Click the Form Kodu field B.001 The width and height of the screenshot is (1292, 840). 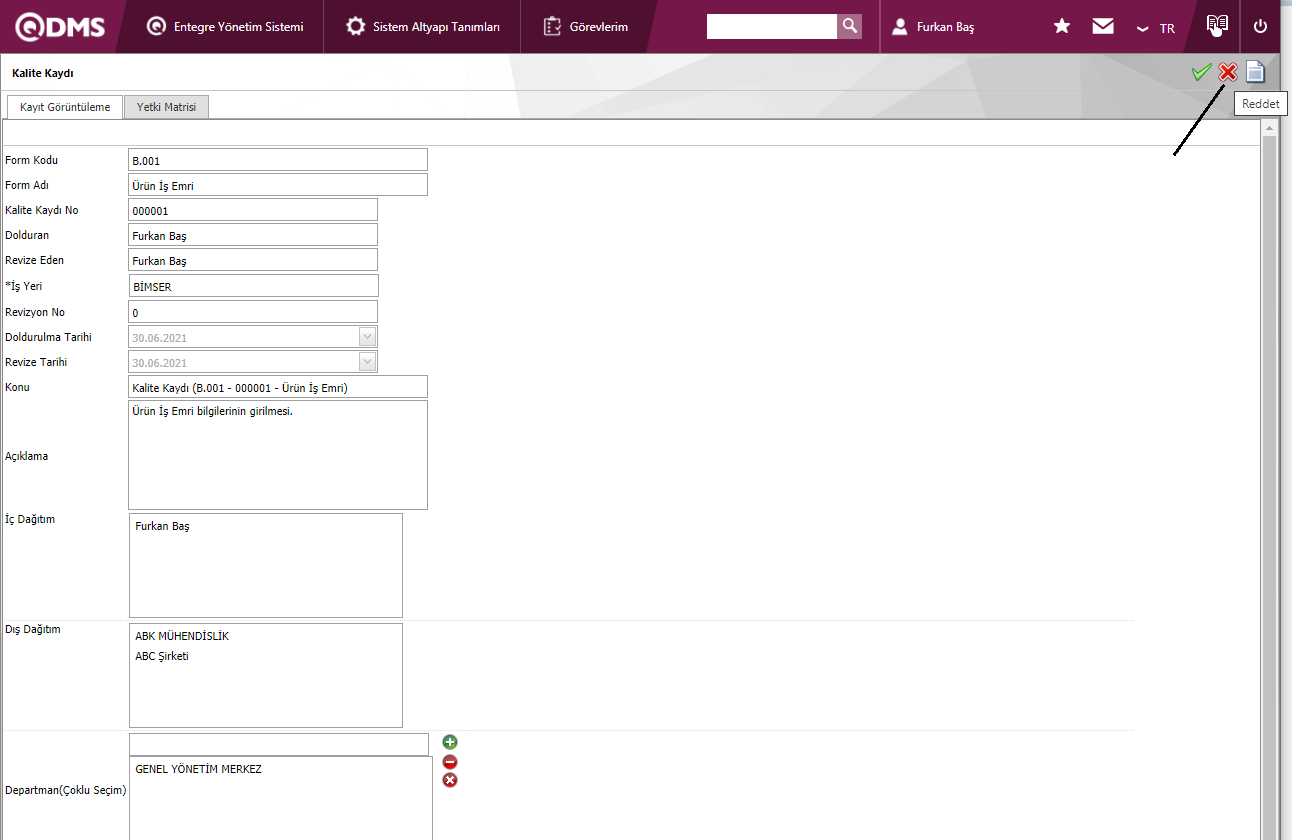(x=278, y=160)
